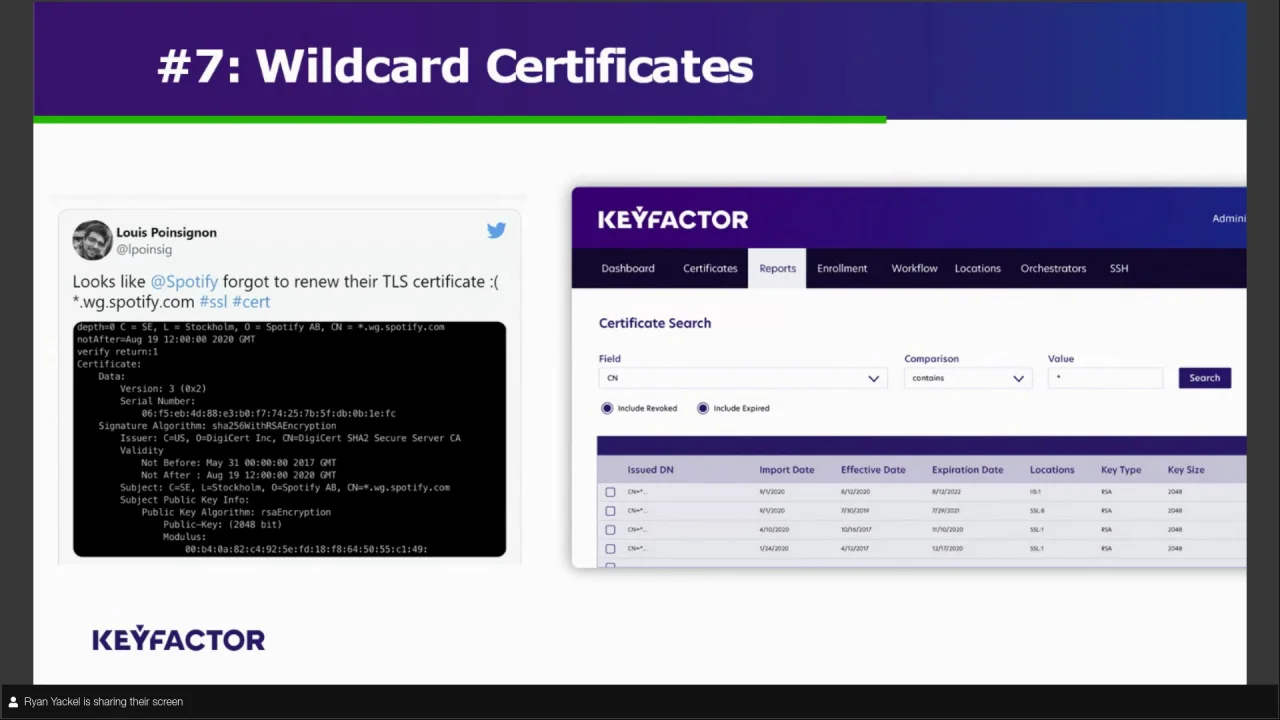Open the Field dropdown showing CN
This screenshot has height=720, width=1280.
point(741,378)
